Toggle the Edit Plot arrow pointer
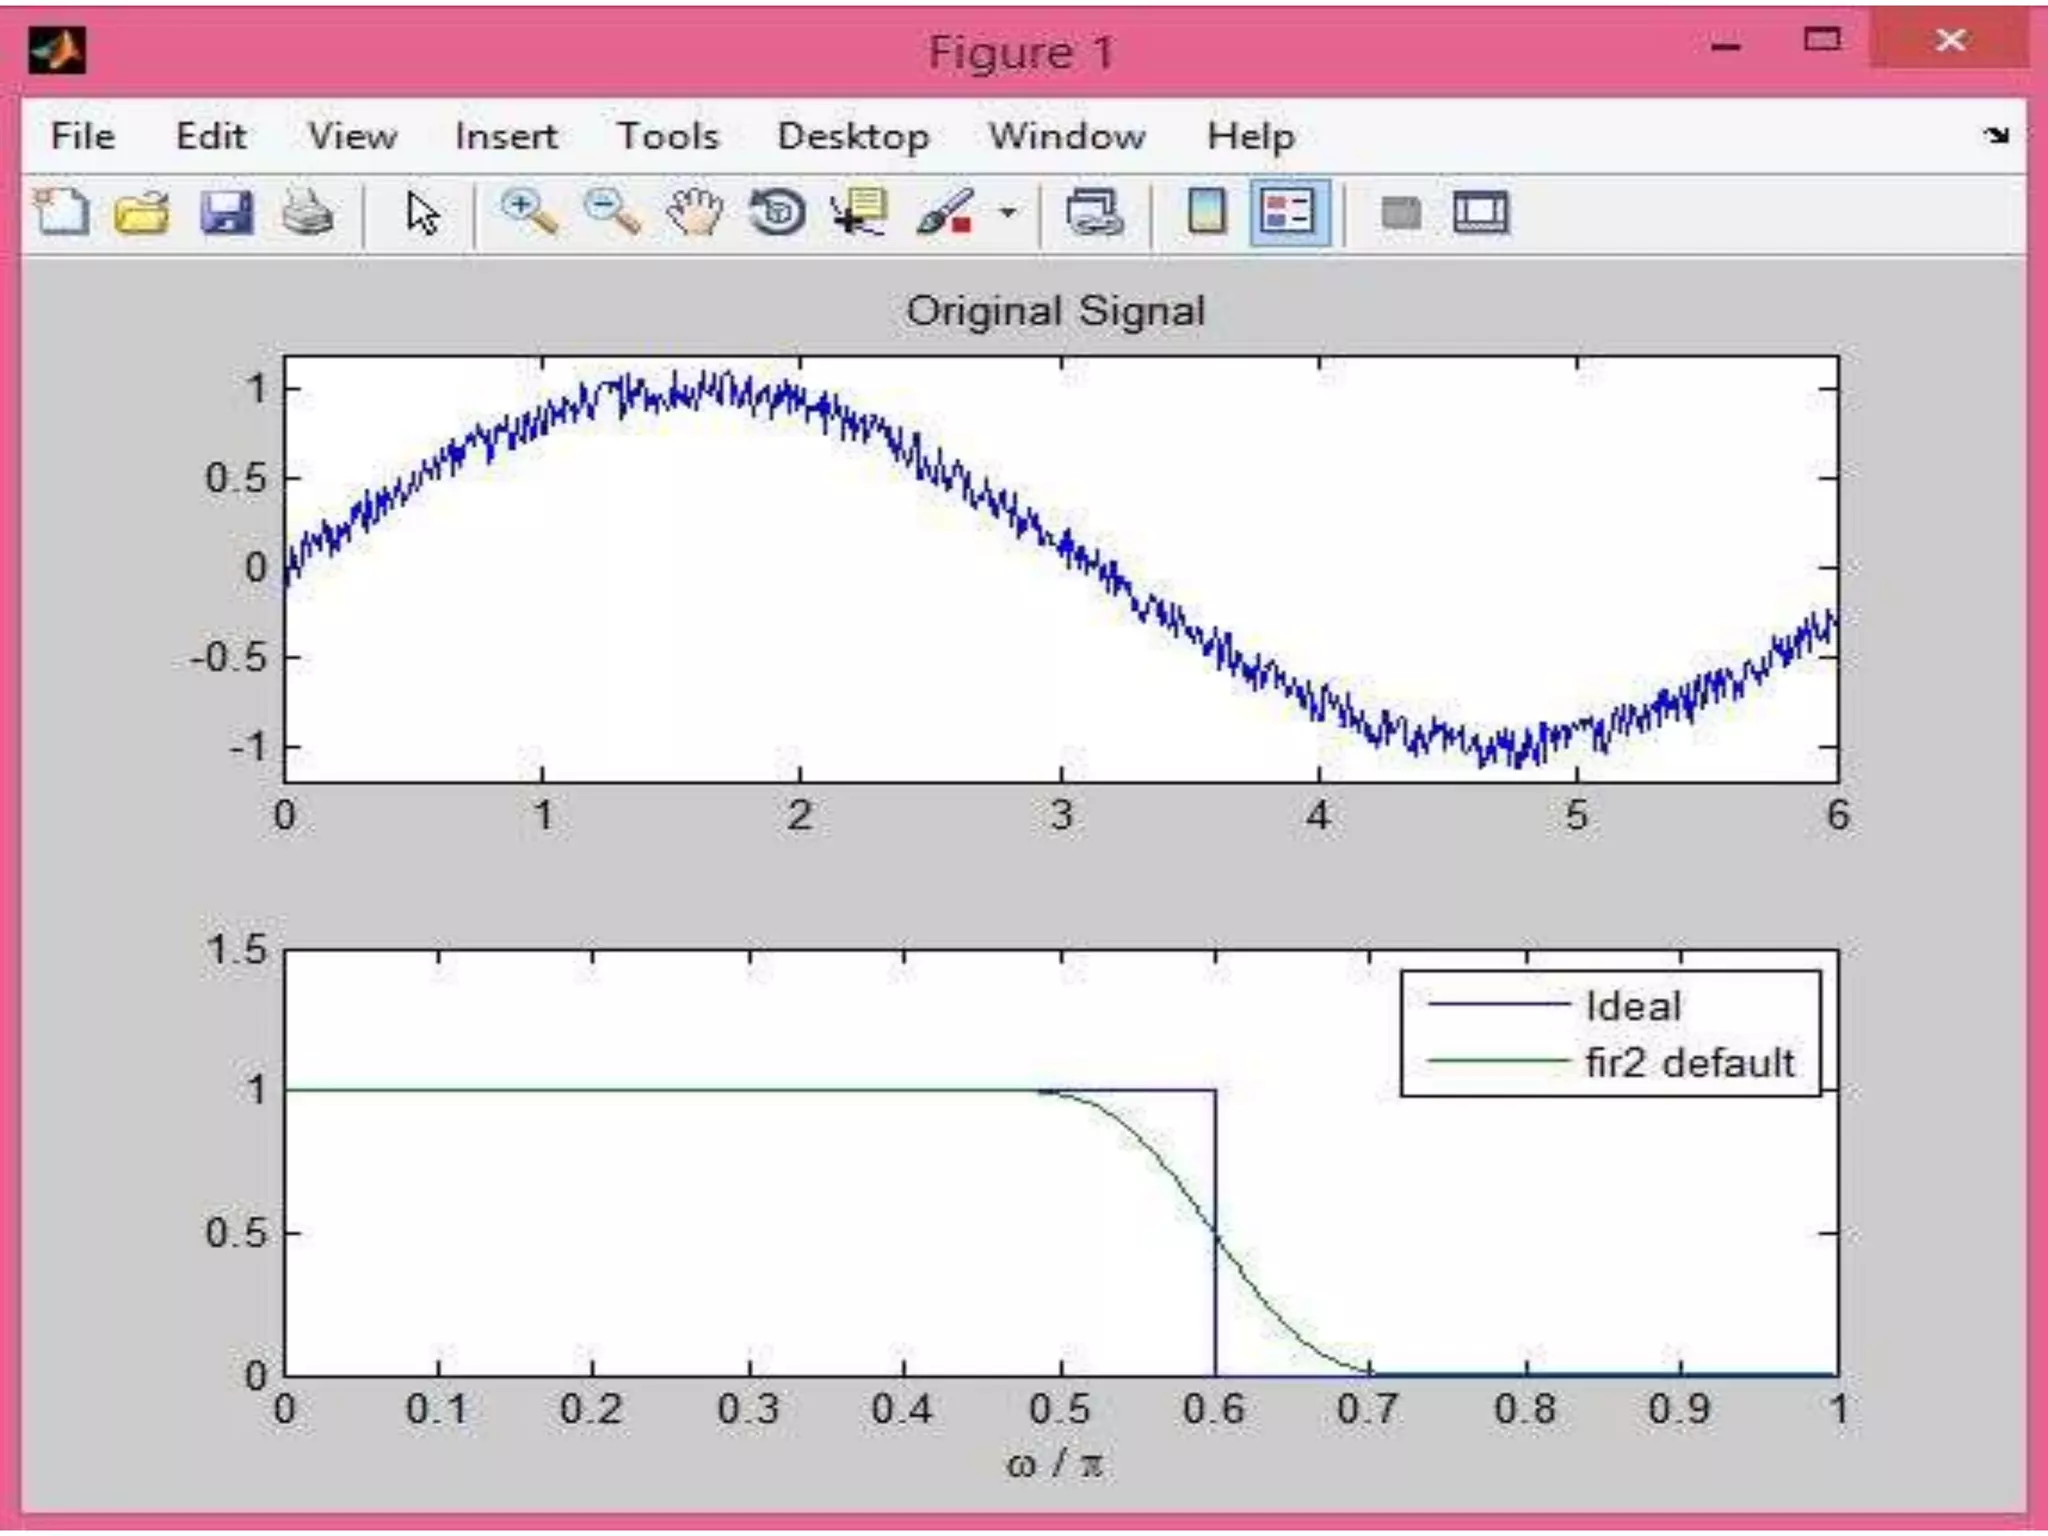 pos(423,213)
